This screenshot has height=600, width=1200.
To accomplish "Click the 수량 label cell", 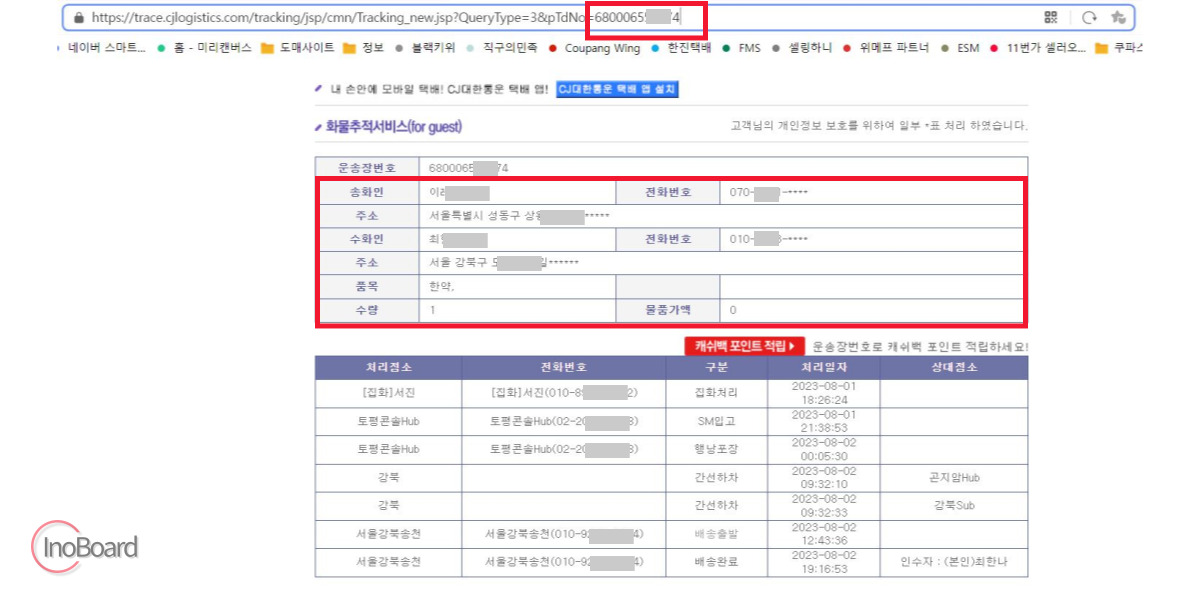I will (367, 310).
